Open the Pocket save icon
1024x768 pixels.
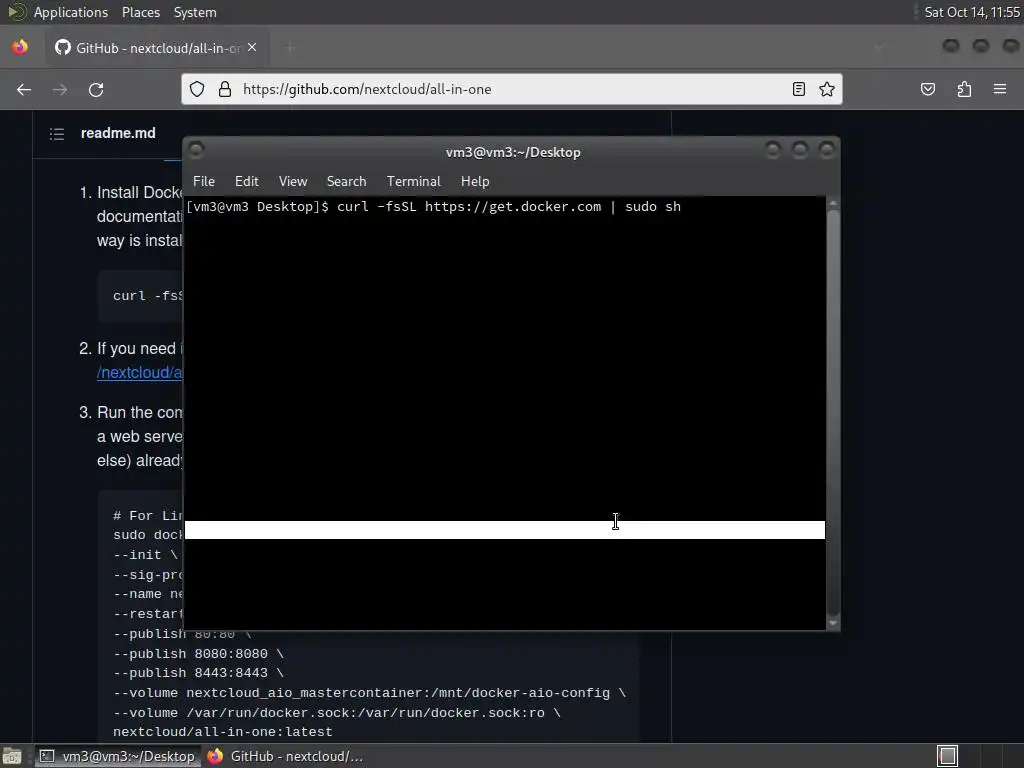pos(928,89)
